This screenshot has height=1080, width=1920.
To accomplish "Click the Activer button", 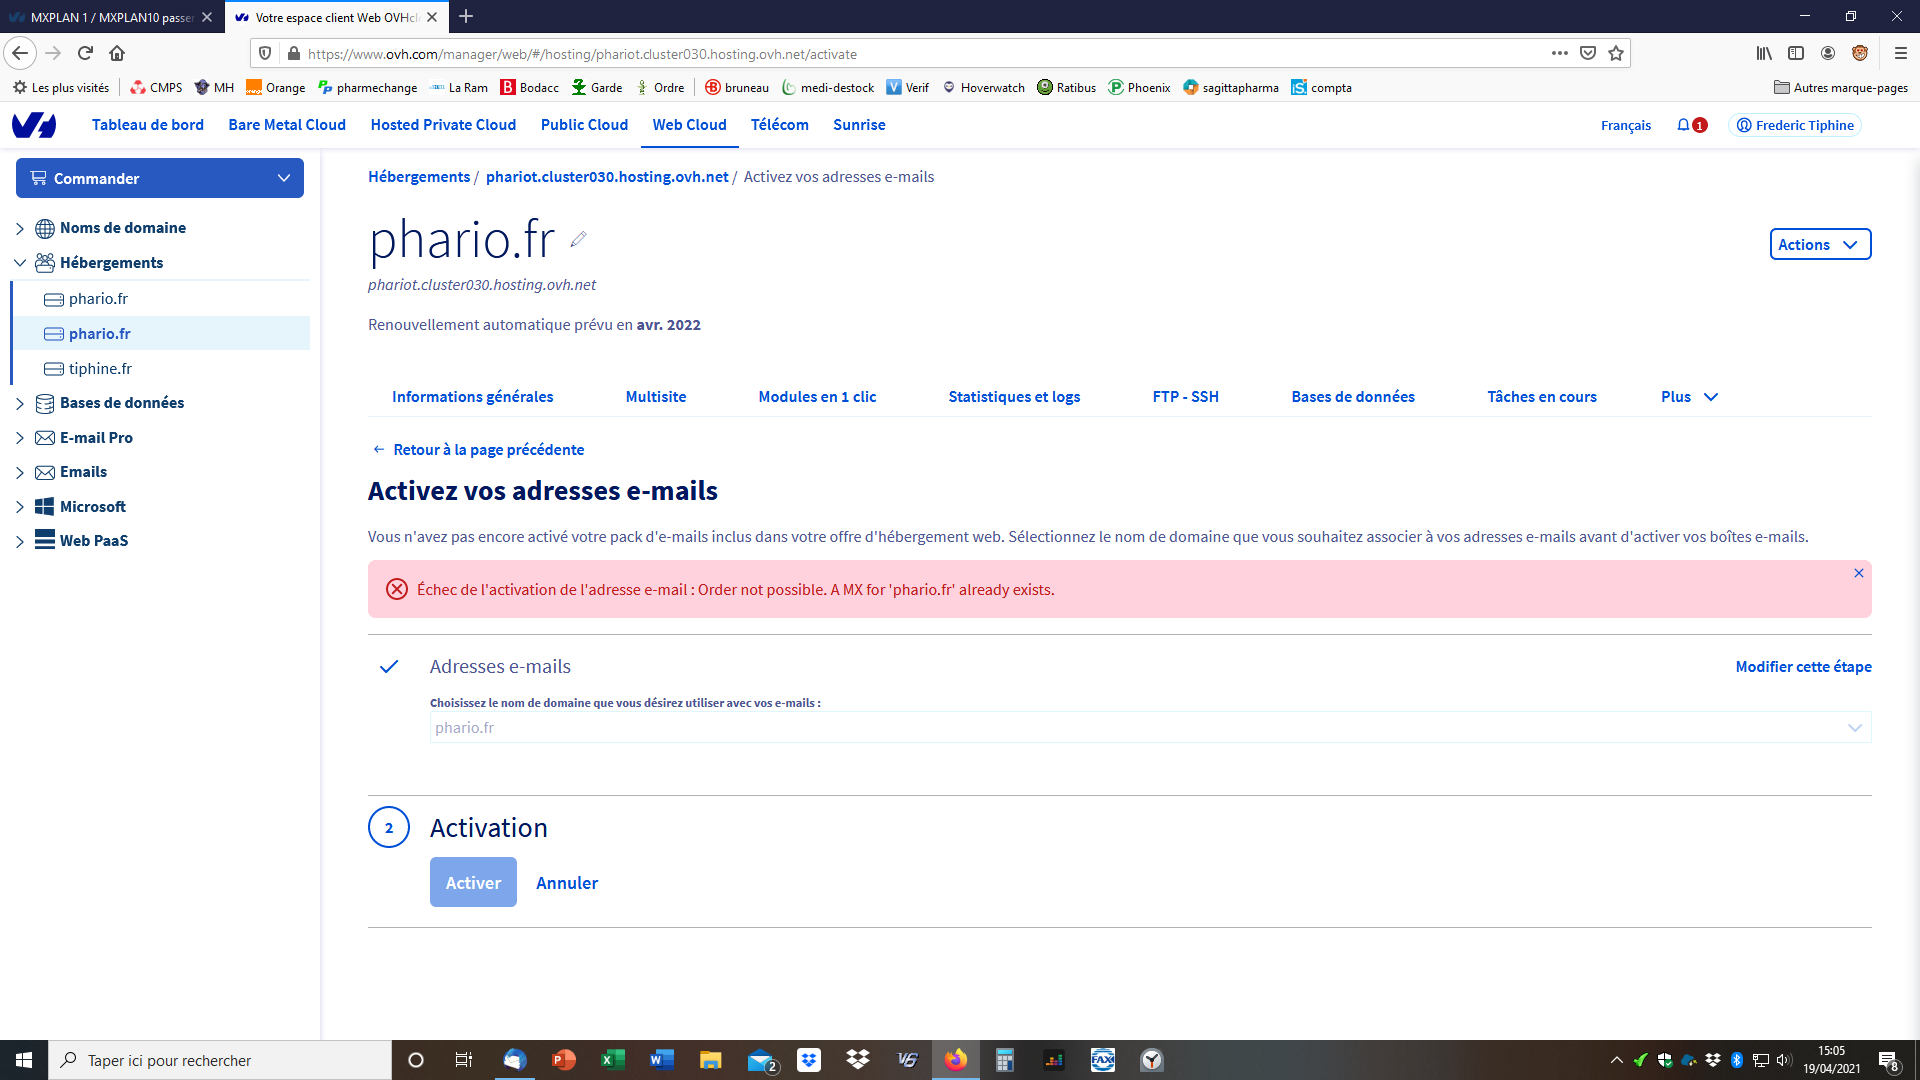I will point(473,883).
